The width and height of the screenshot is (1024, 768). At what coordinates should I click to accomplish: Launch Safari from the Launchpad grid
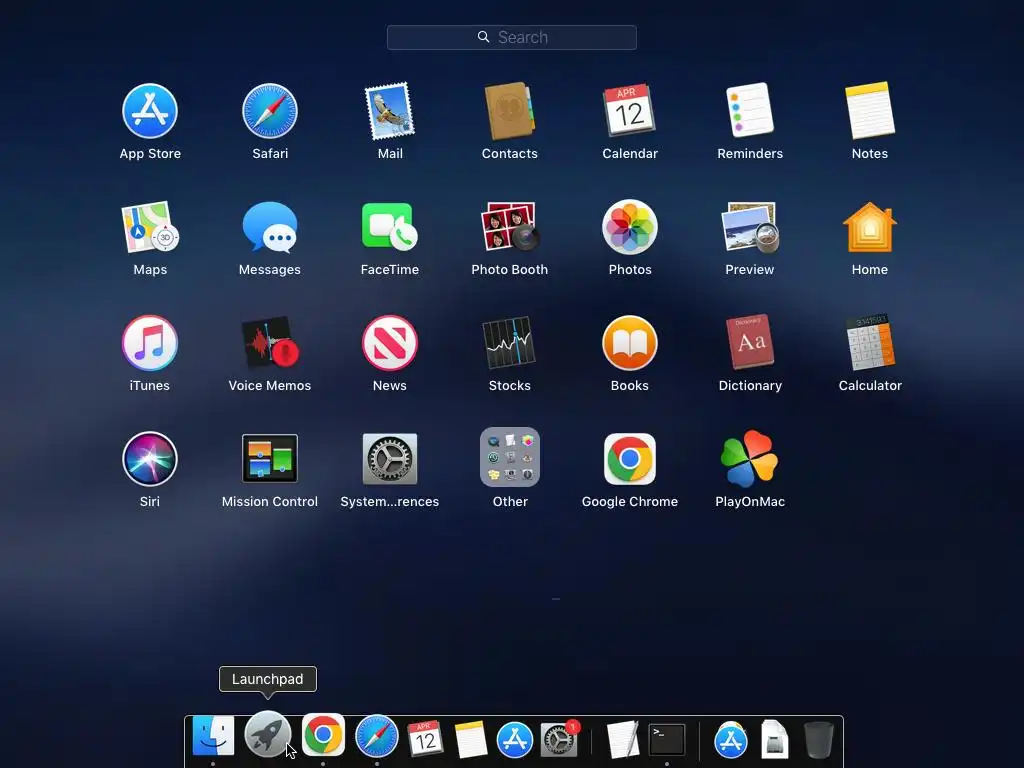[x=270, y=111]
